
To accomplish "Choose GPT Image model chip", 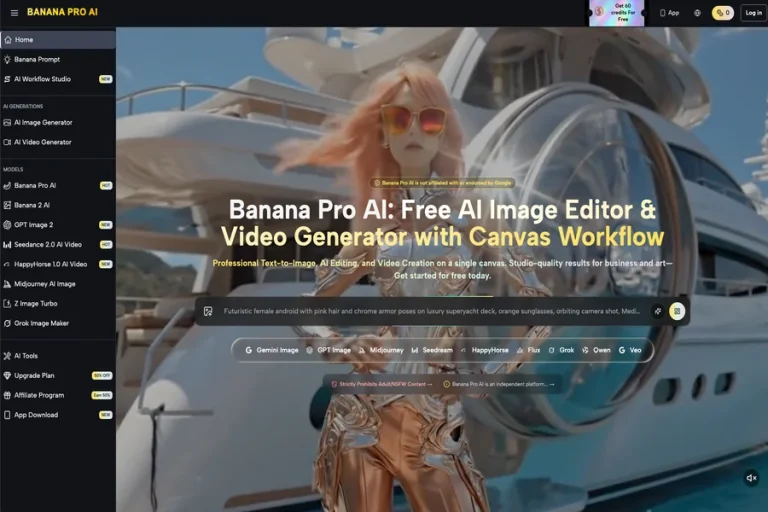I will [329, 350].
